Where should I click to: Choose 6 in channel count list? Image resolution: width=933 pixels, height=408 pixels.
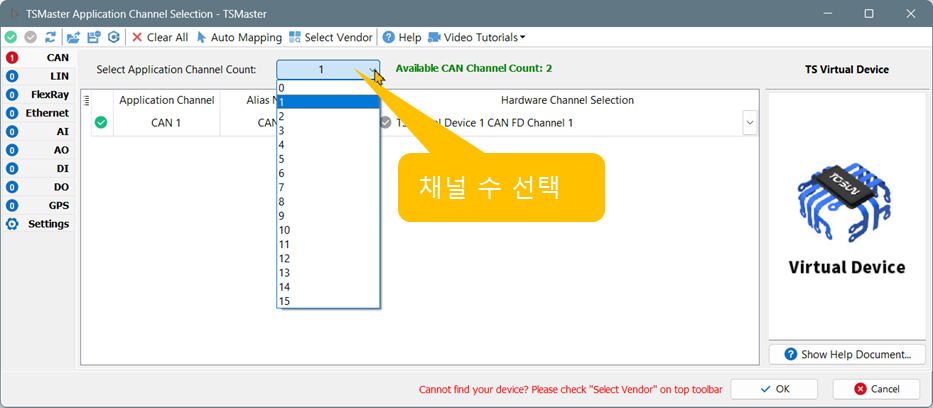328,173
